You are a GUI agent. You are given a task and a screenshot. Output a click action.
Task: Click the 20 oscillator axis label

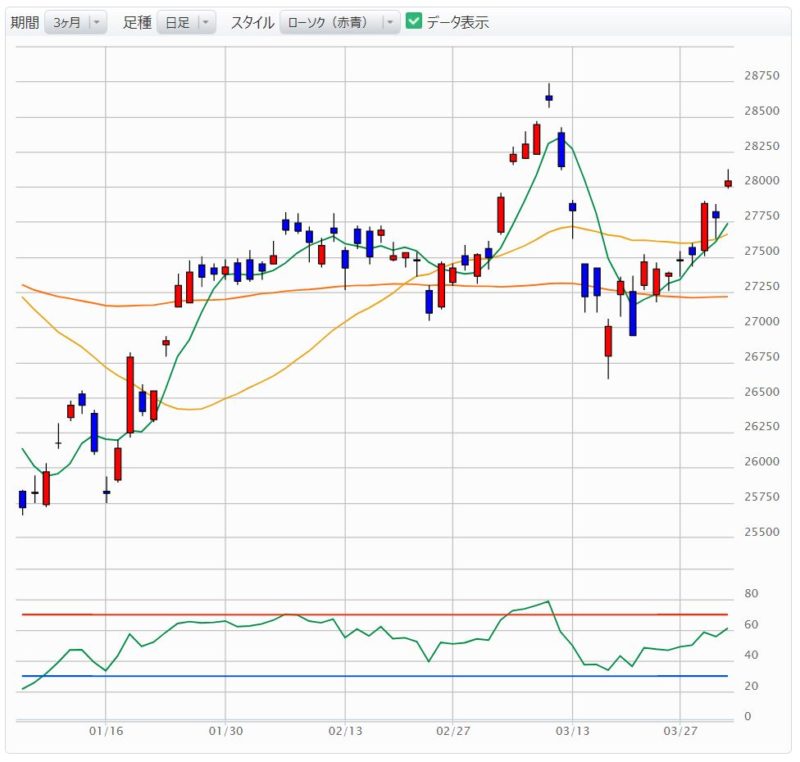751,686
